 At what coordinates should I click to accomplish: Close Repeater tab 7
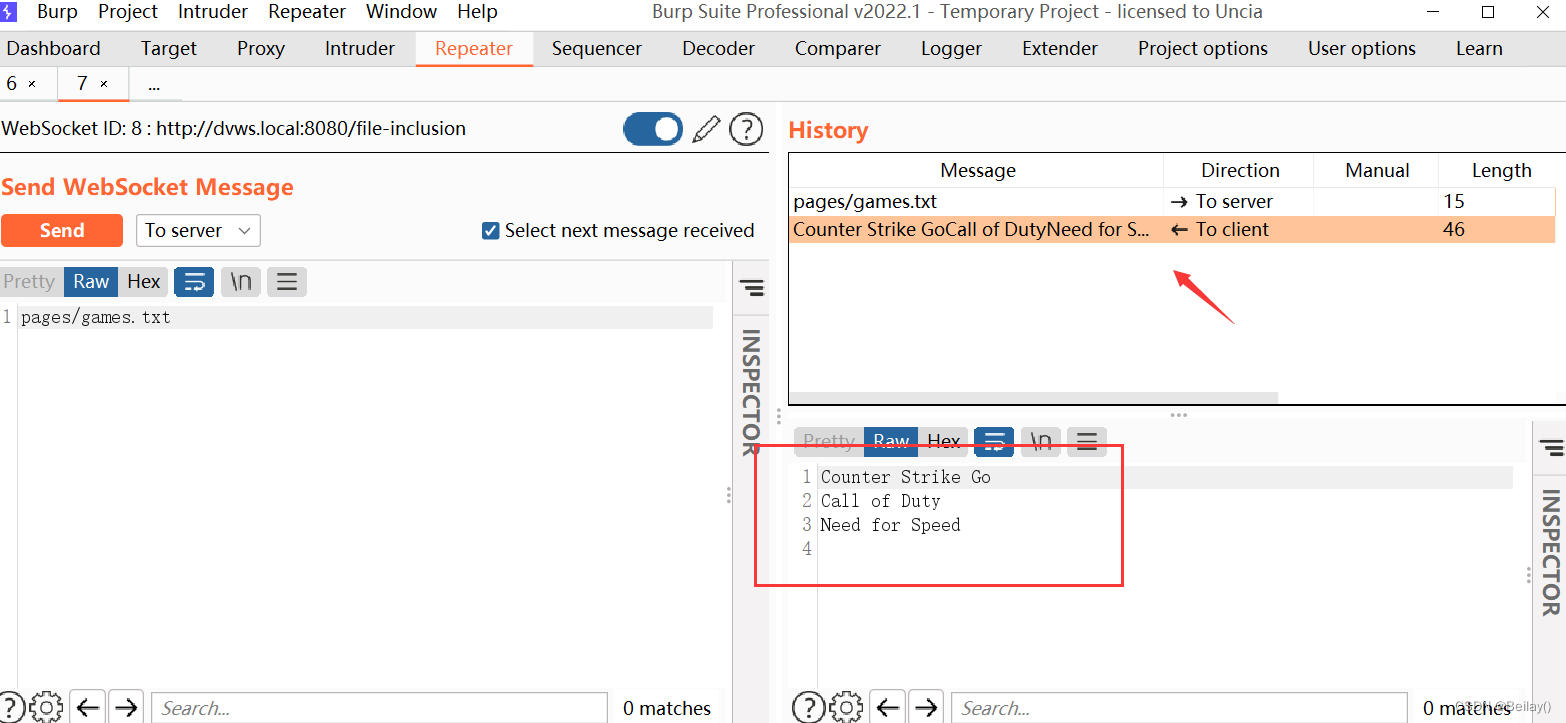[x=104, y=84]
